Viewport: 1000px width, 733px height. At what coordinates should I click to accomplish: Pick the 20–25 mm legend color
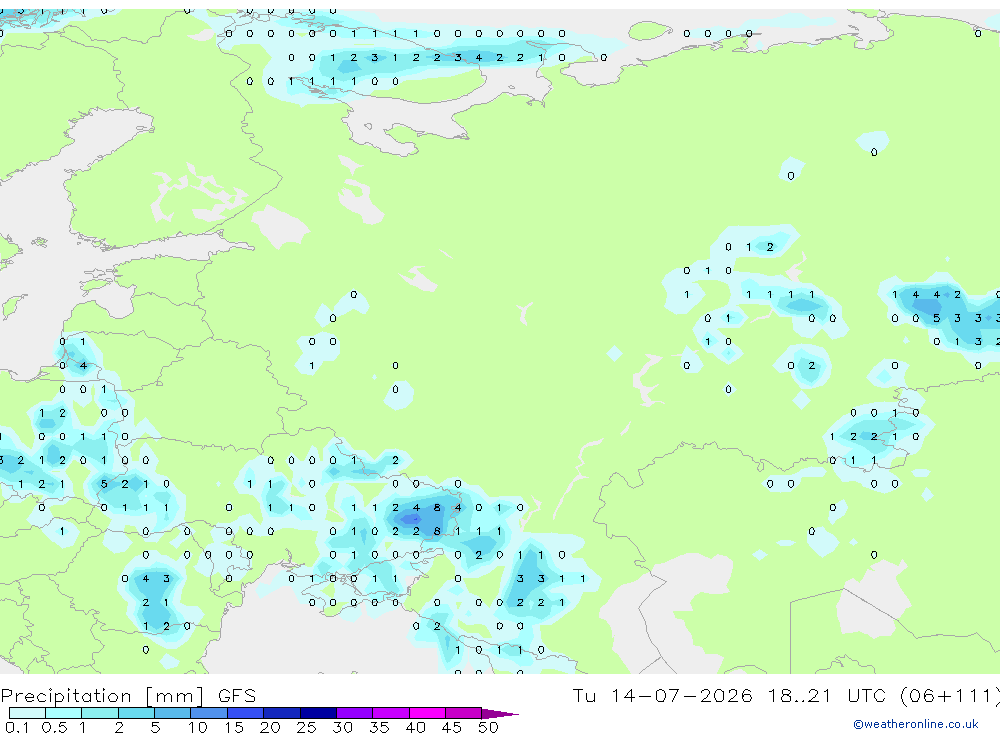click(282, 713)
